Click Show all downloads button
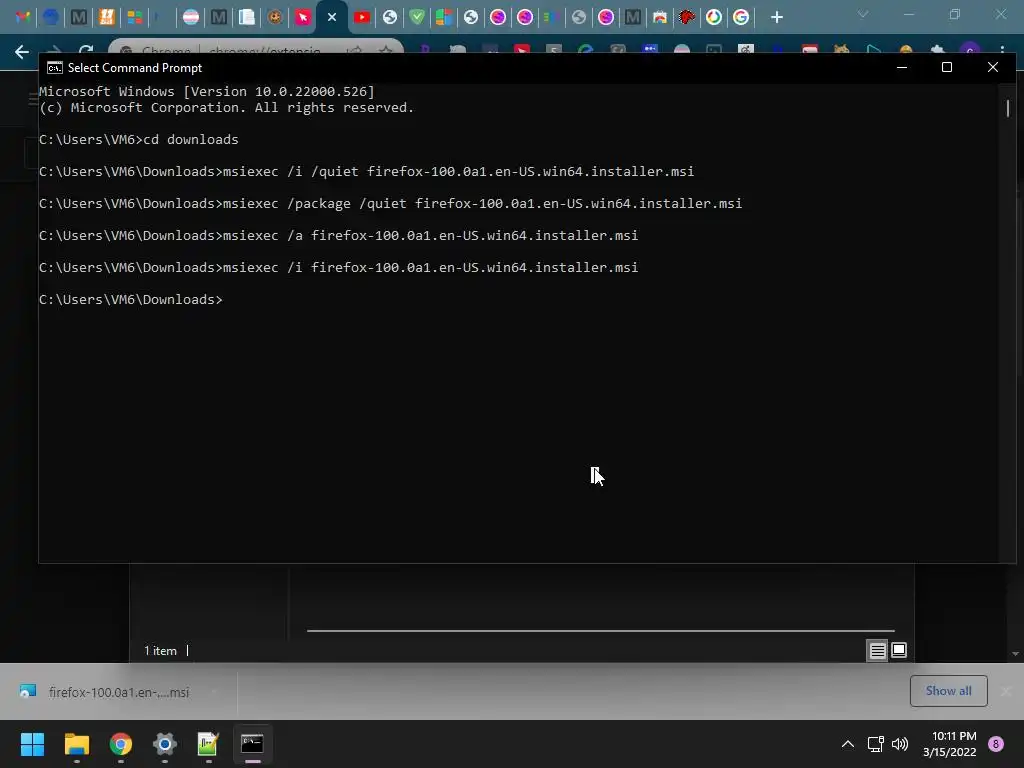Image resolution: width=1024 pixels, height=768 pixels. 948,691
